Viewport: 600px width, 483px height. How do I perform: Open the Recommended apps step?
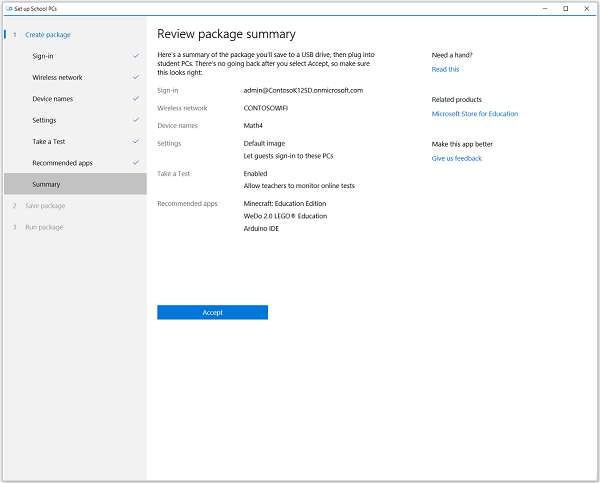tap(62, 163)
